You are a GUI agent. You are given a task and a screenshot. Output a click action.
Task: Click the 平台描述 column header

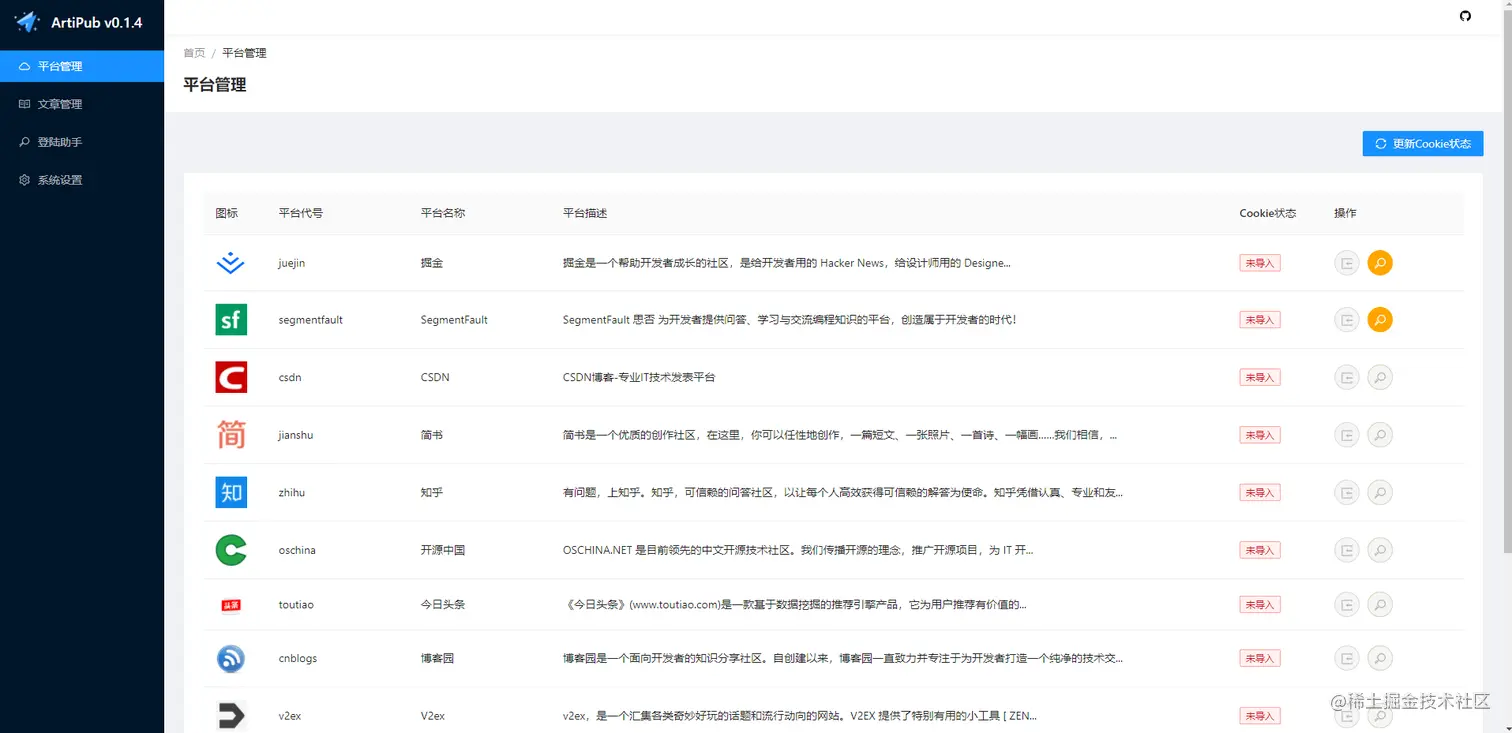coord(585,213)
